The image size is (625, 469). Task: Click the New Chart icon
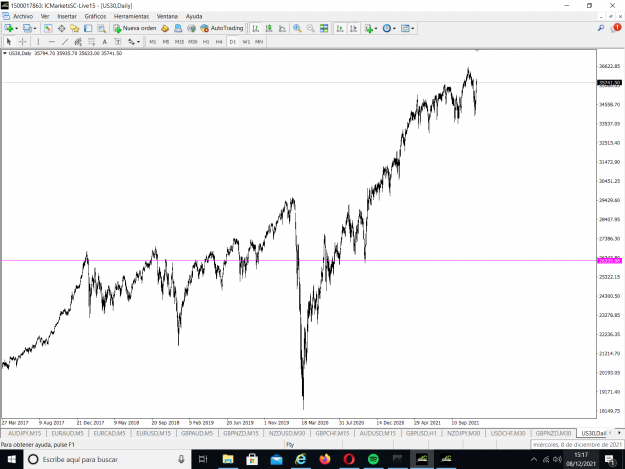[8, 28]
